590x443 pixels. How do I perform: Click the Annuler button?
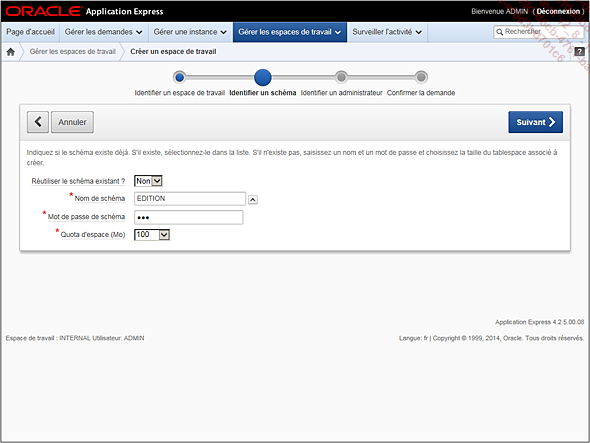(72, 122)
